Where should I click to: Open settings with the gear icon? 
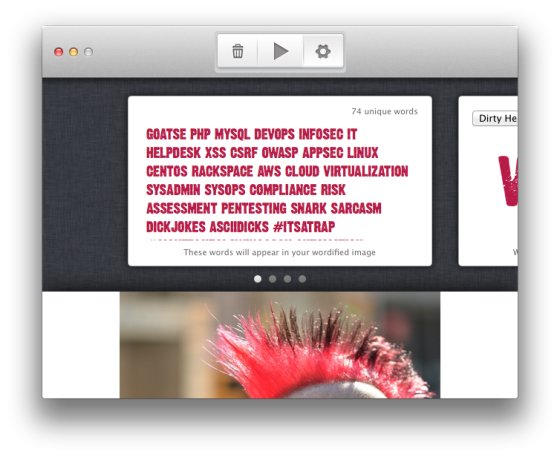323,51
